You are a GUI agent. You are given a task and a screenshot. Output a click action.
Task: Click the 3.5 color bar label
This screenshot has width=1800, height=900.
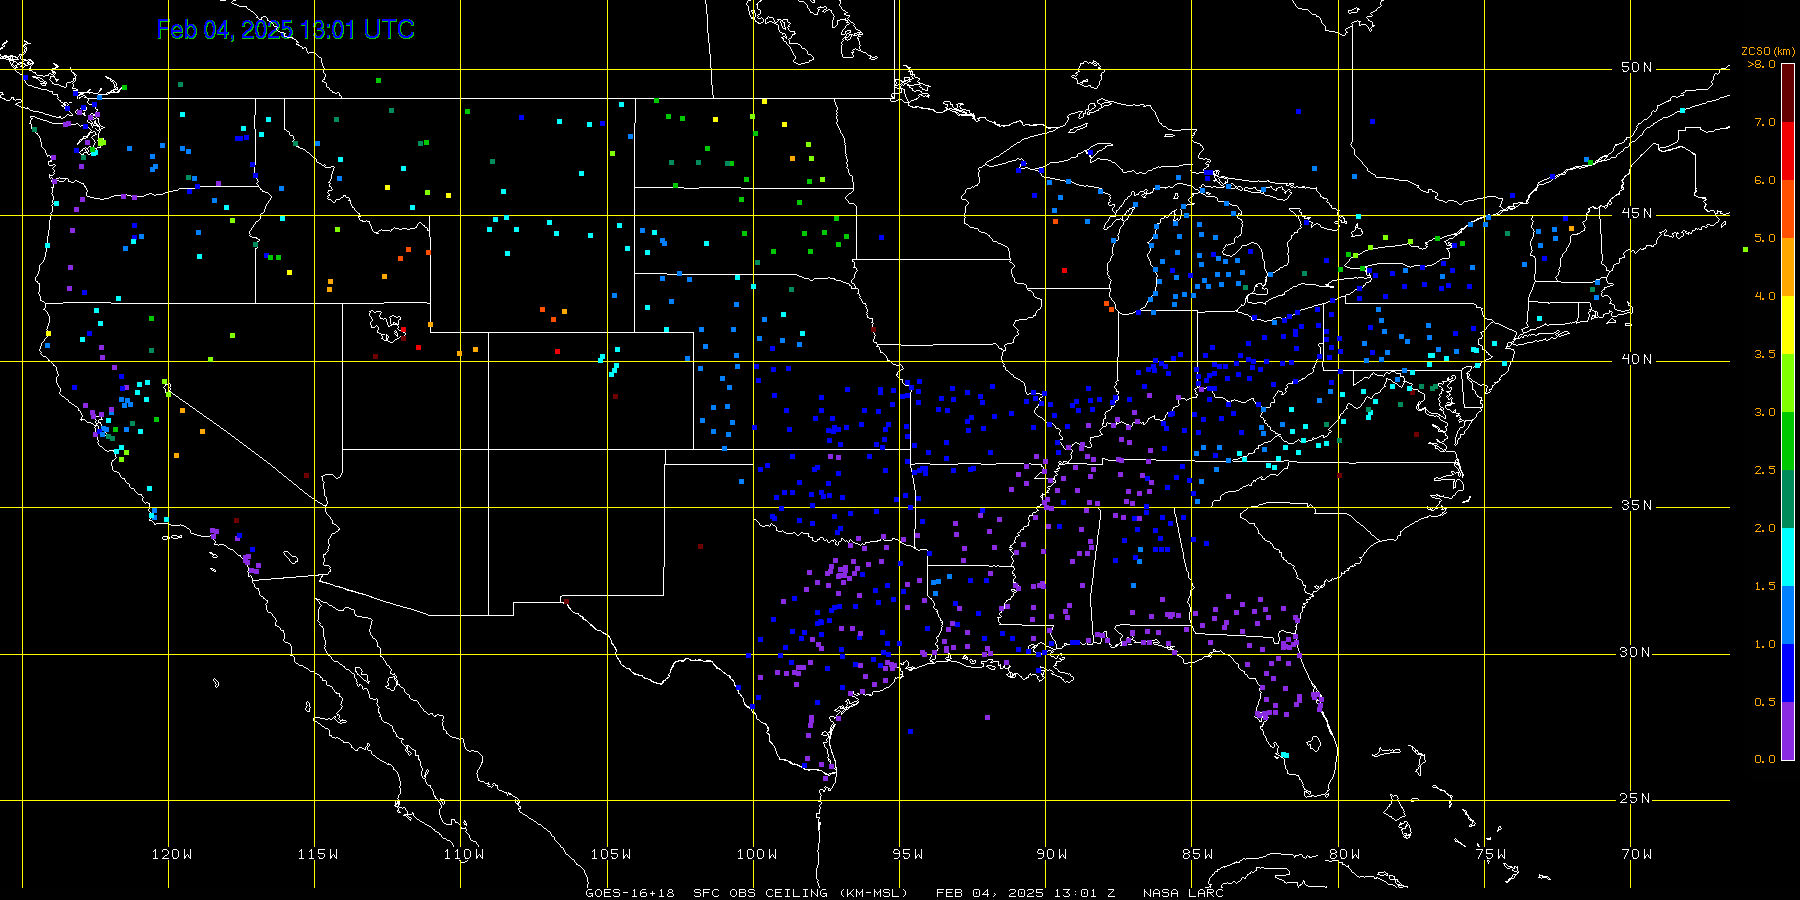[1765, 354]
